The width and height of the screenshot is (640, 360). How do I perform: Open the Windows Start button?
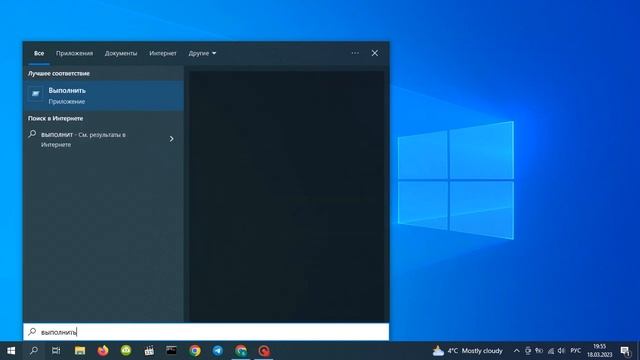pos(11,351)
